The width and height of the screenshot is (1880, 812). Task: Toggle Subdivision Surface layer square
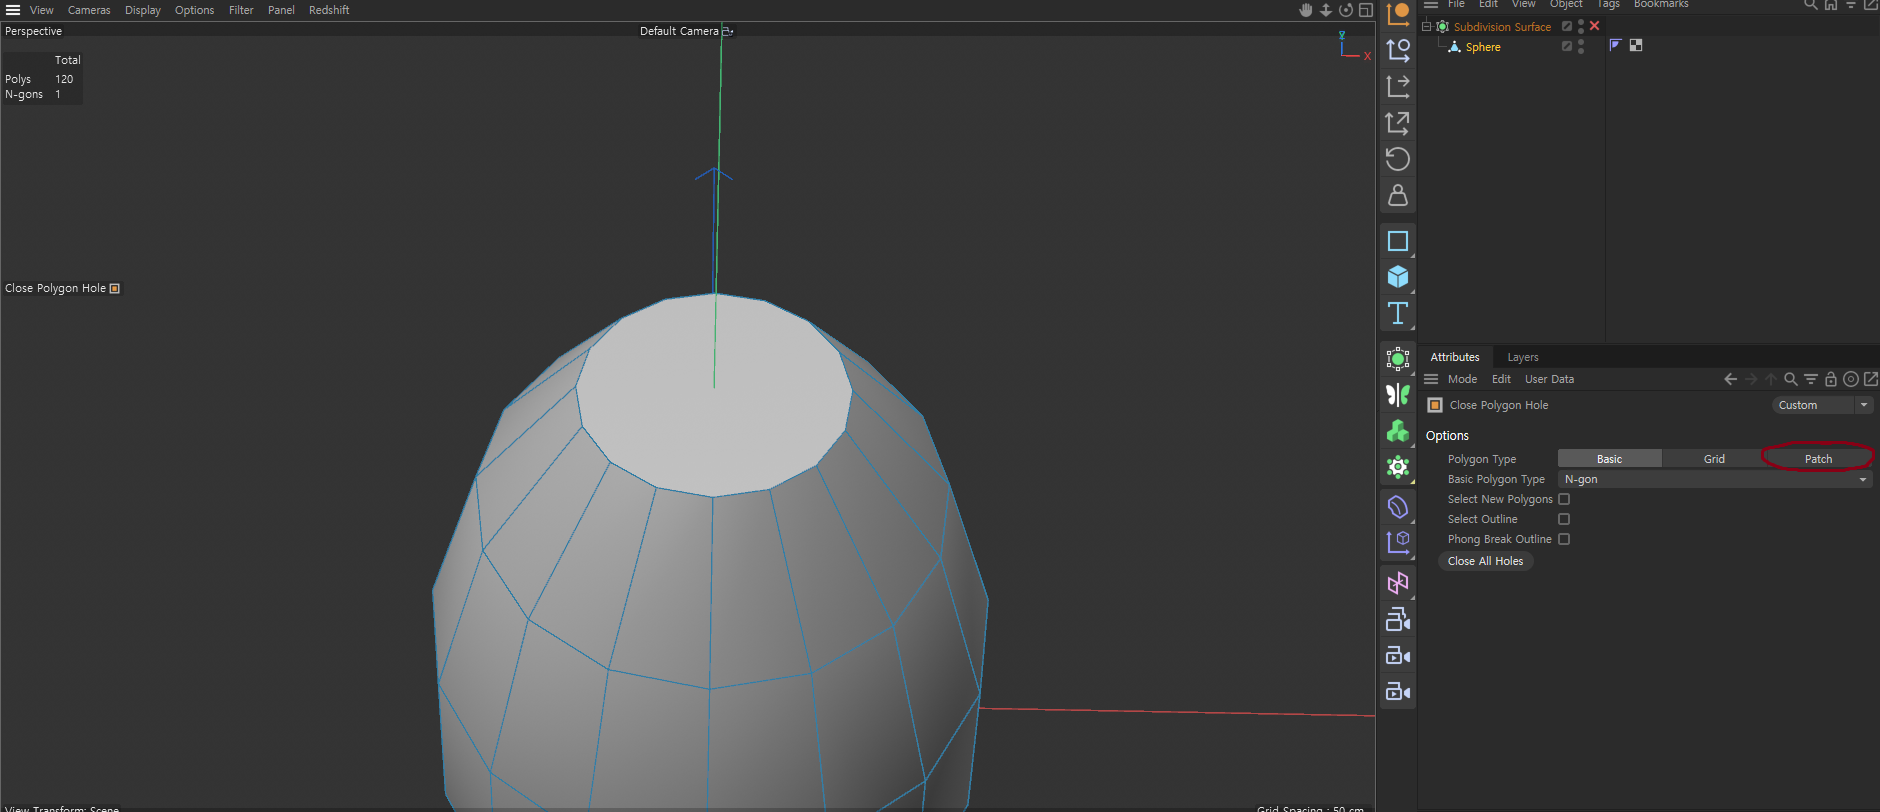(1567, 27)
